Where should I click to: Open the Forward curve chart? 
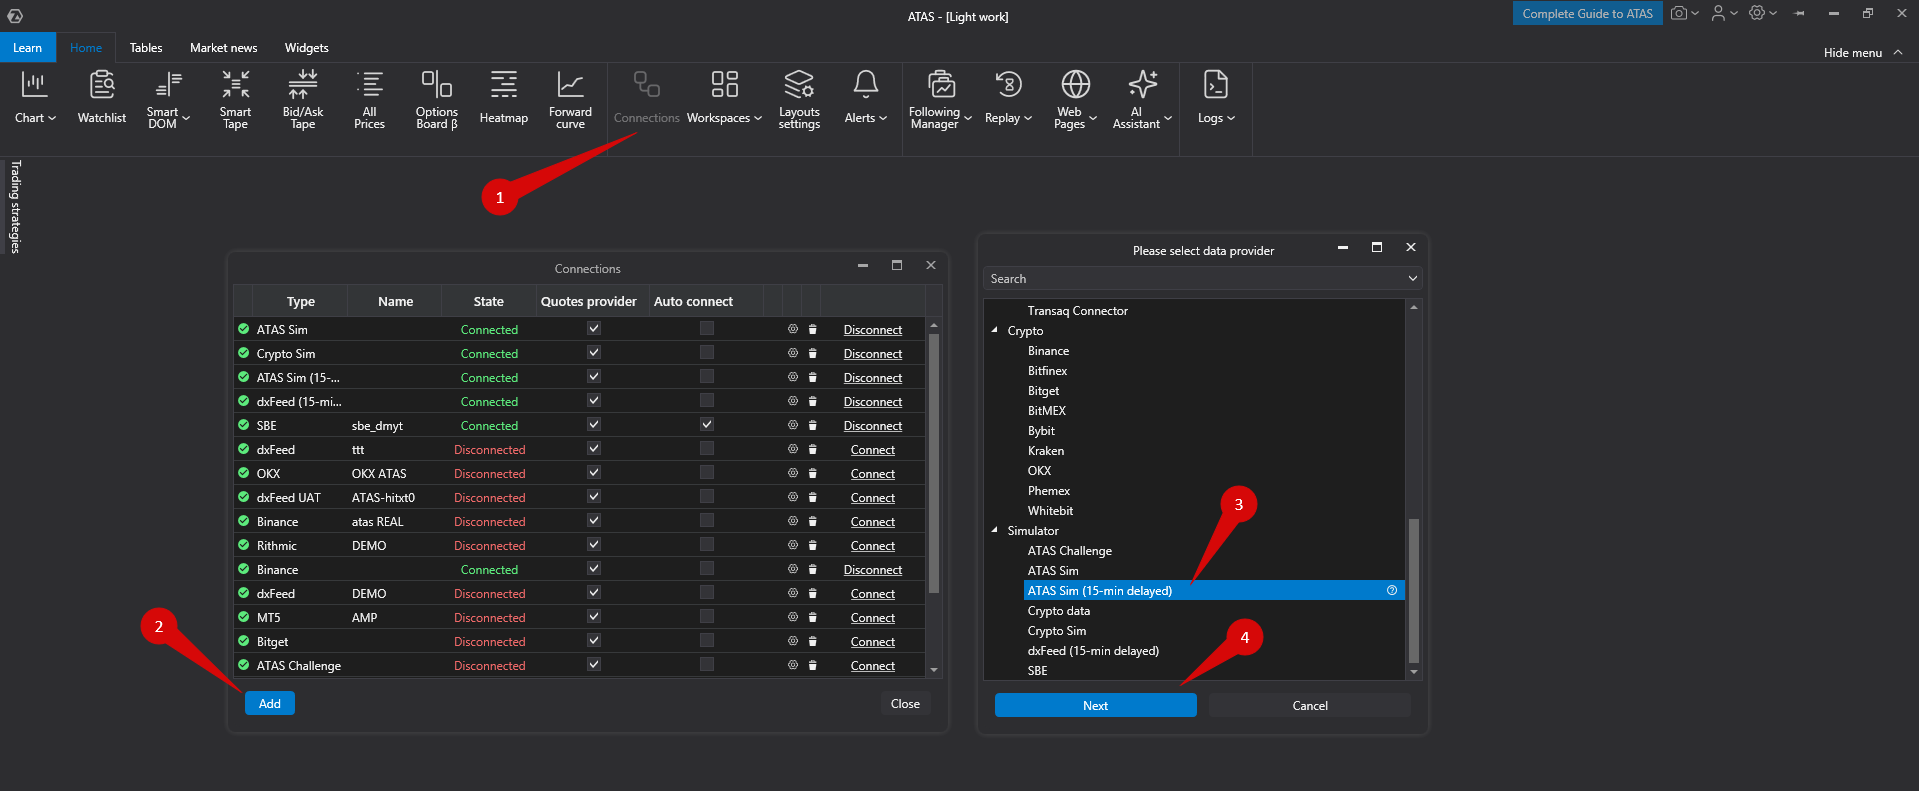click(x=570, y=99)
